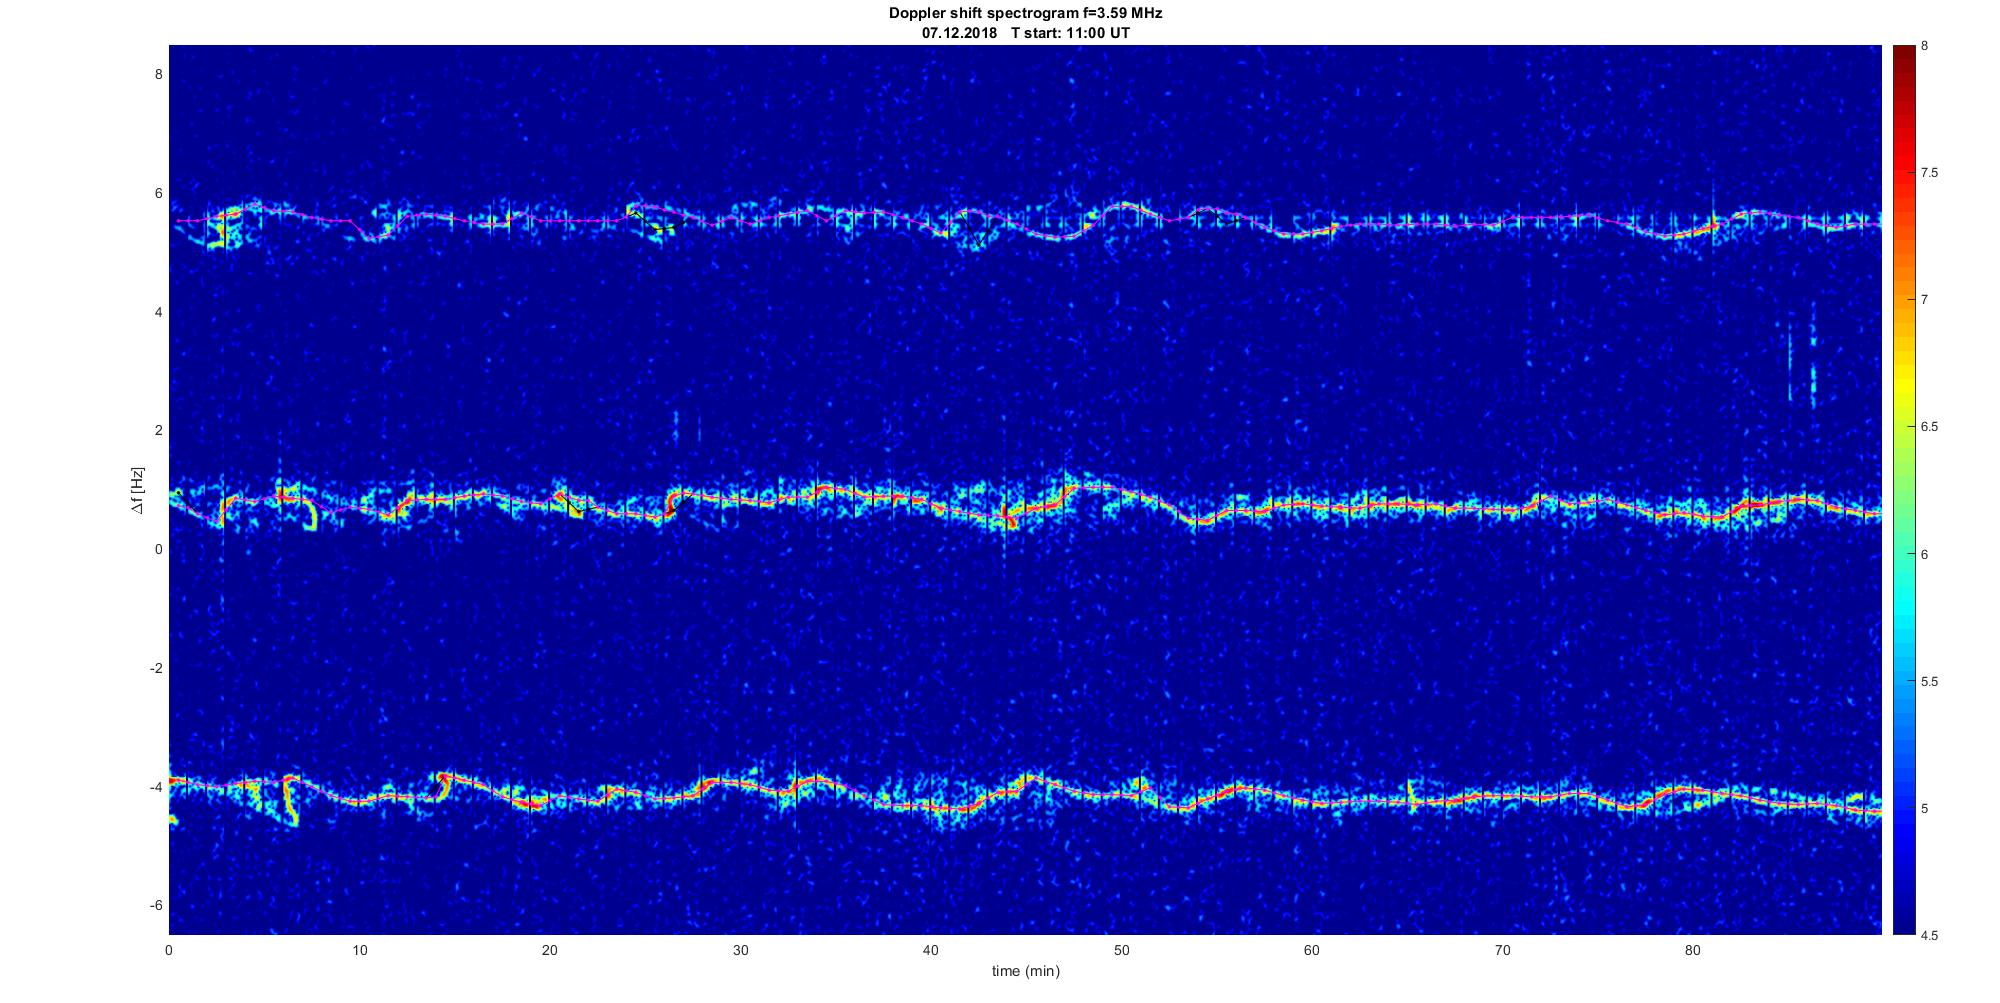
Task: Select the colorbar tick label 5.5
Action: [1930, 682]
